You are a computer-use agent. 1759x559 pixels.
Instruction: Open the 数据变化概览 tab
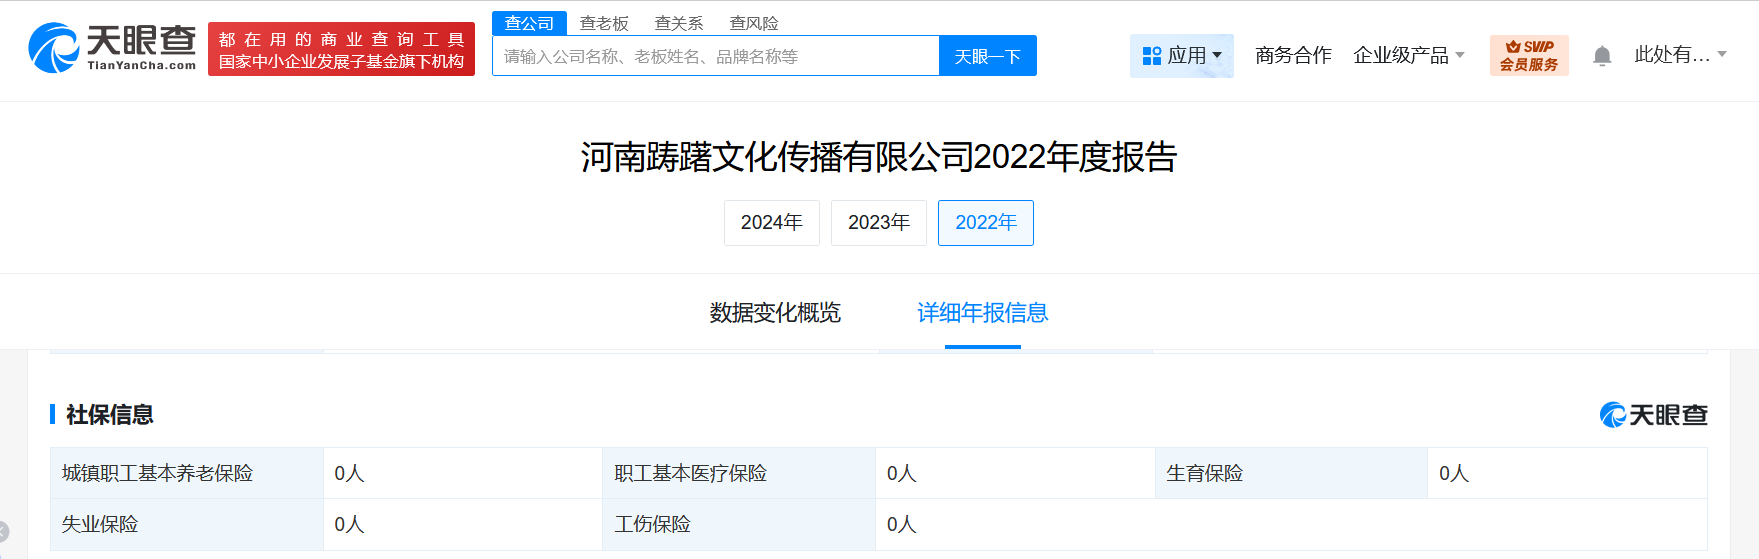[x=775, y=313]
